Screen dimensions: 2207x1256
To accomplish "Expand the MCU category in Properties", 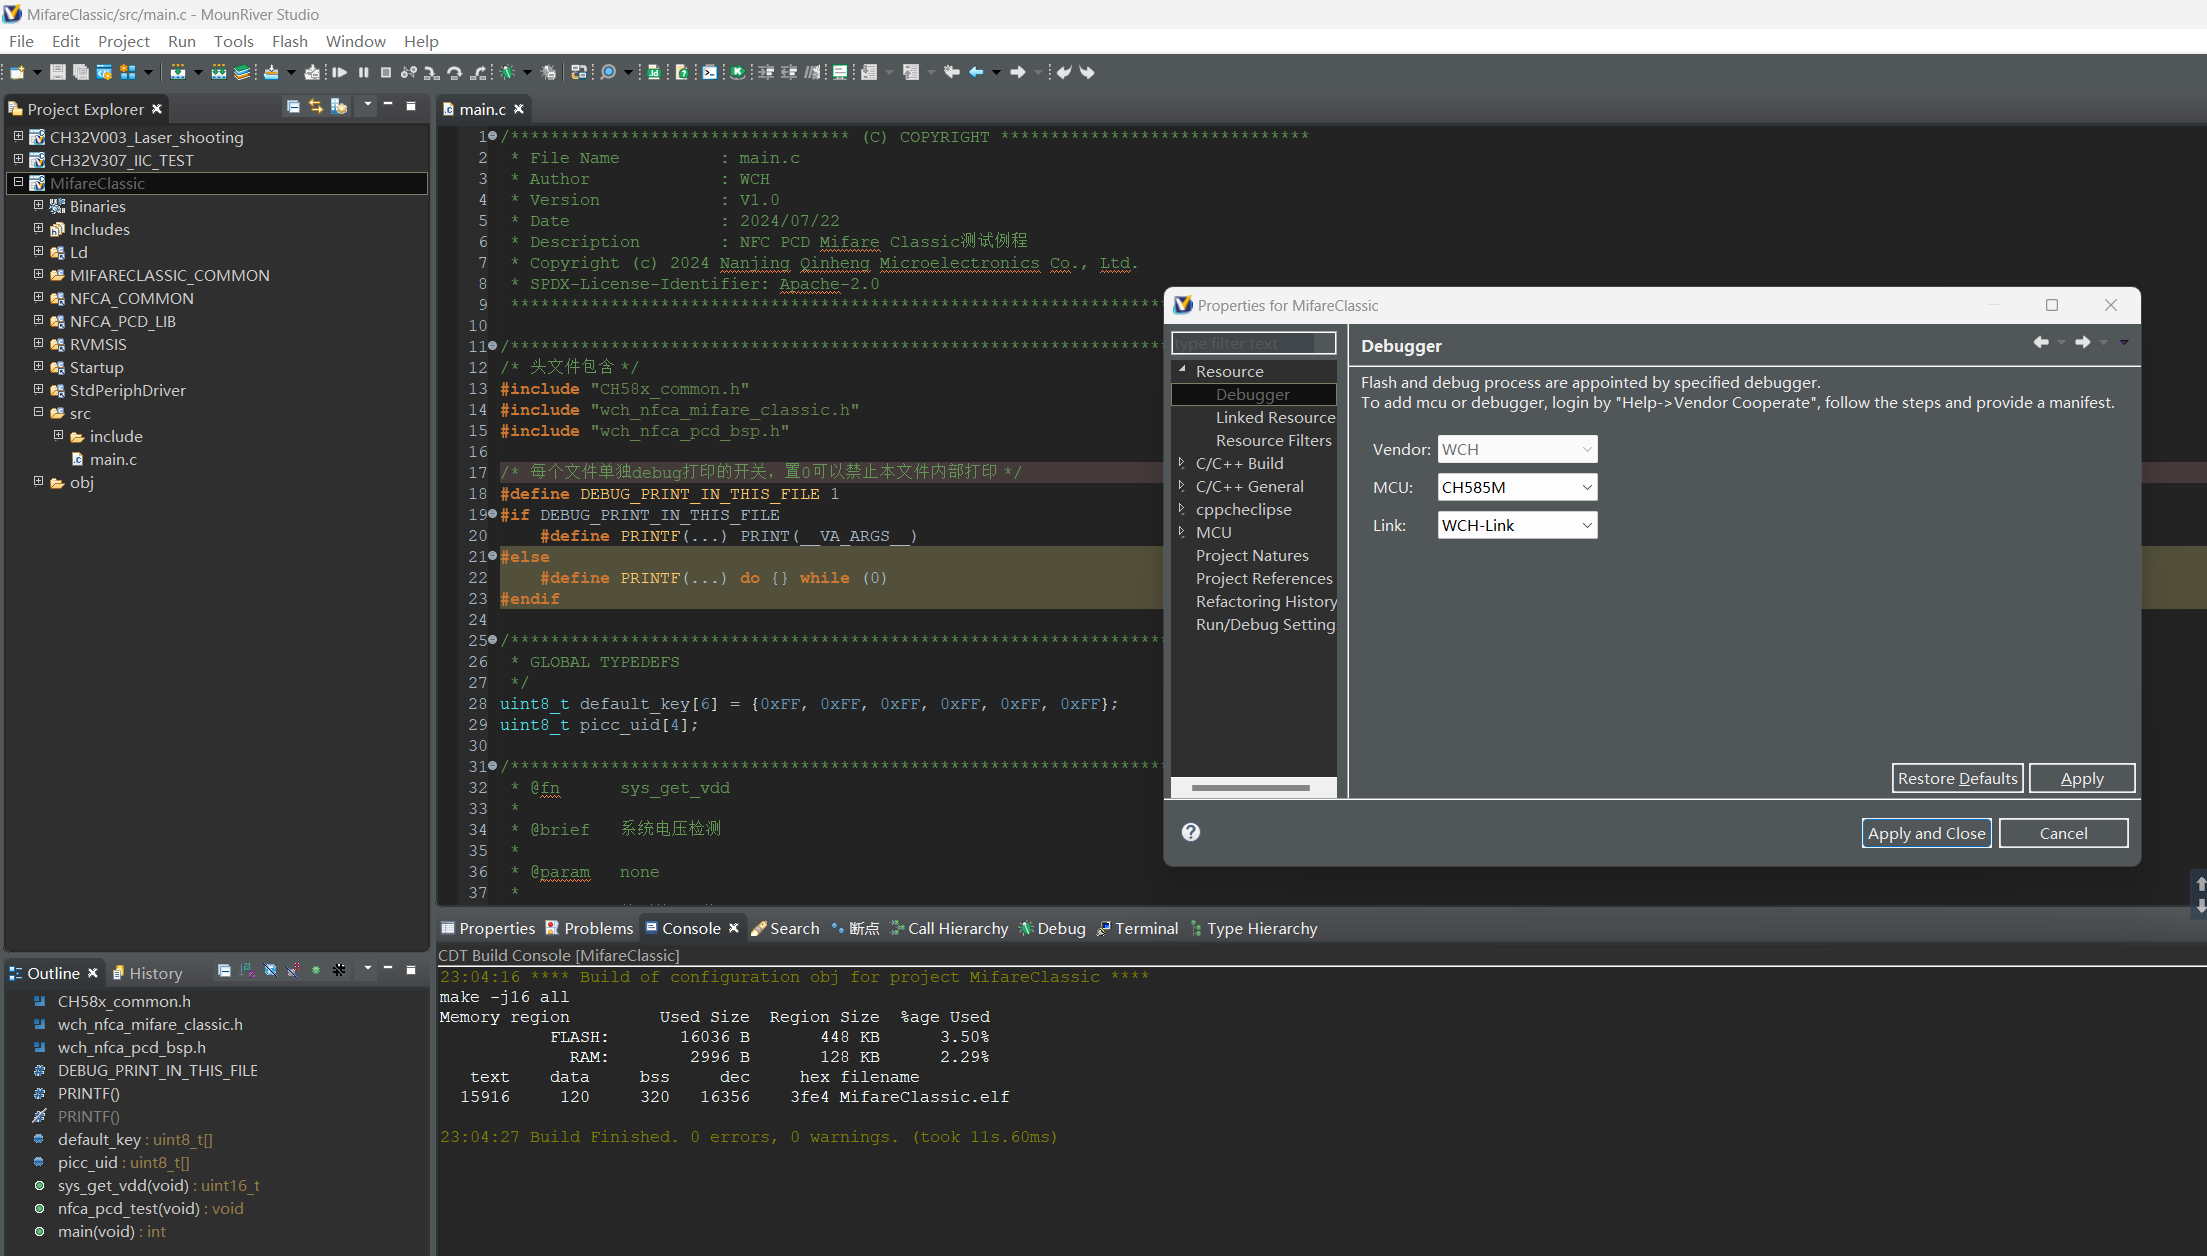I will pos(1182,532).
